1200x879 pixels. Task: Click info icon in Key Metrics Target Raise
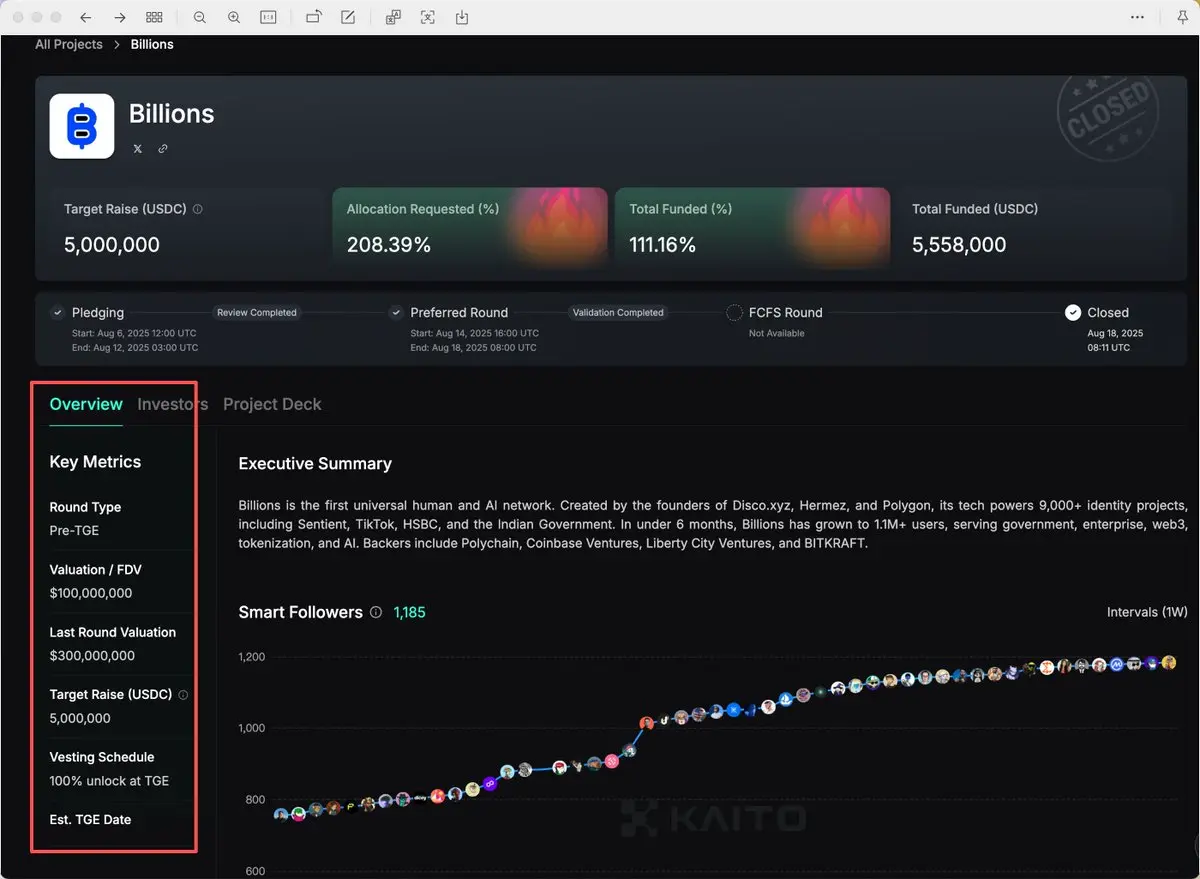(x=183, y=695)
